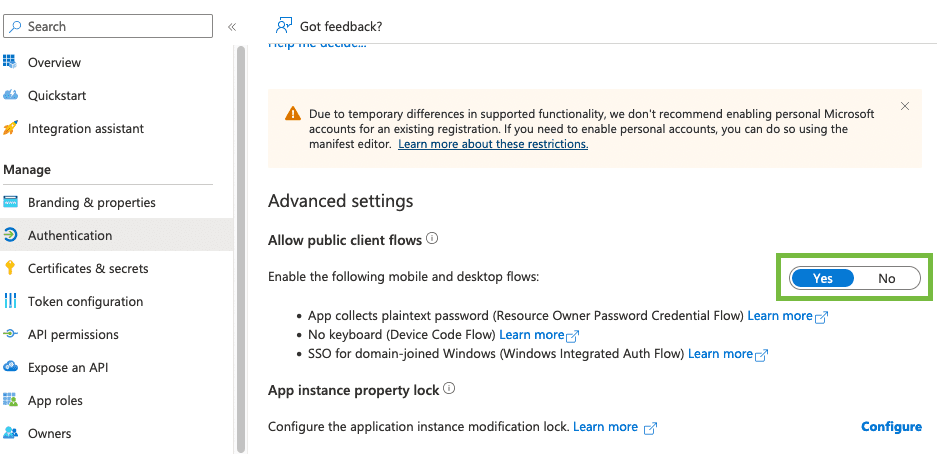Dismiss the warning banner
The image size is (937, 454).
point(904,106)
